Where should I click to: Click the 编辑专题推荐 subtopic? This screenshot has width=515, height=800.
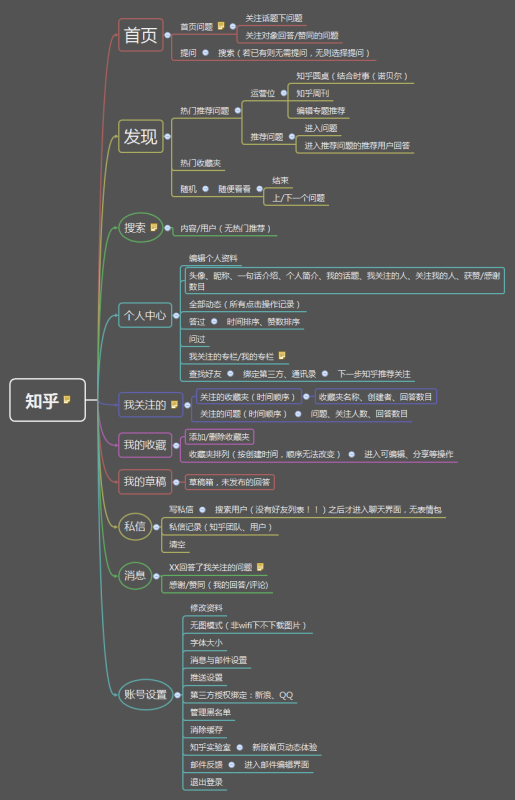[x=321, y=111]
